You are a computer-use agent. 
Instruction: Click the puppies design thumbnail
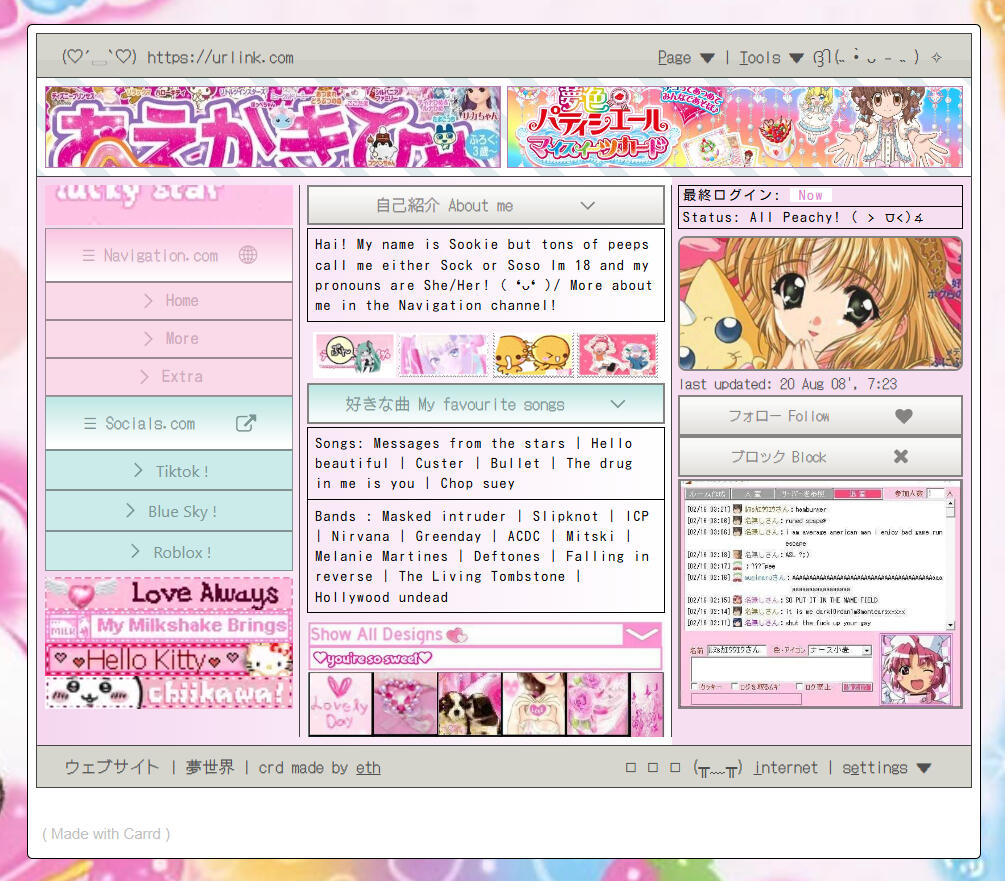tap(470, 704)
